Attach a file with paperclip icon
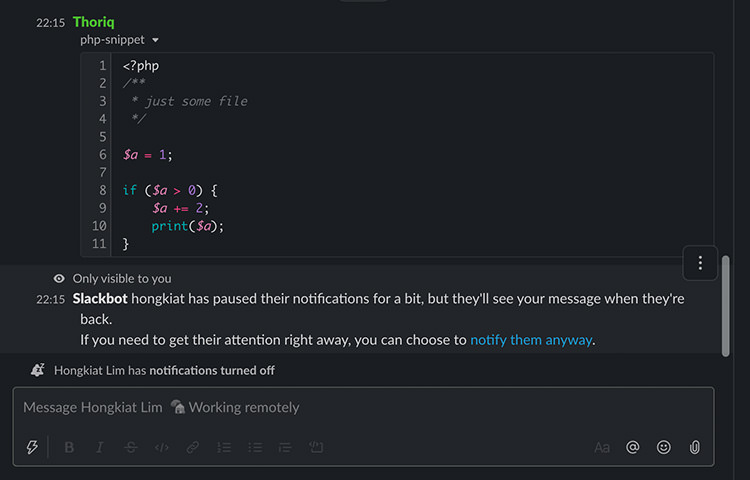This screenshot has height=480, width=750. (695, 447)
